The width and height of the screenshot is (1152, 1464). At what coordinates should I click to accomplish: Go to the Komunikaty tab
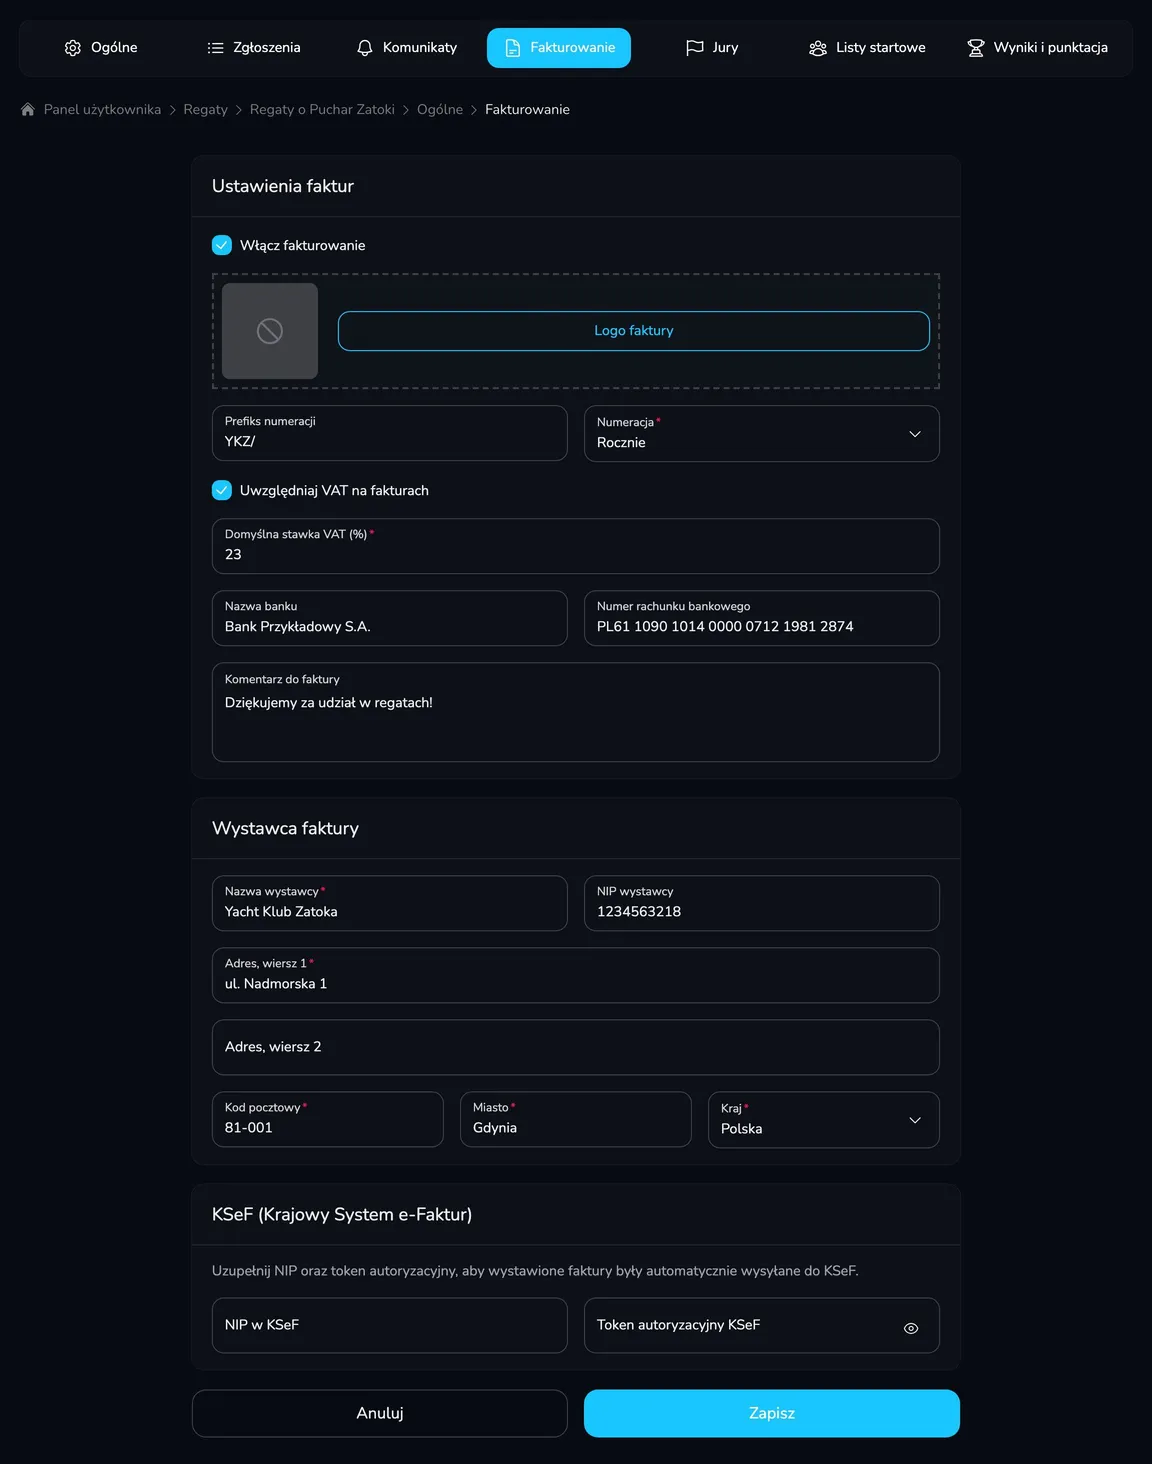point(407,48)
